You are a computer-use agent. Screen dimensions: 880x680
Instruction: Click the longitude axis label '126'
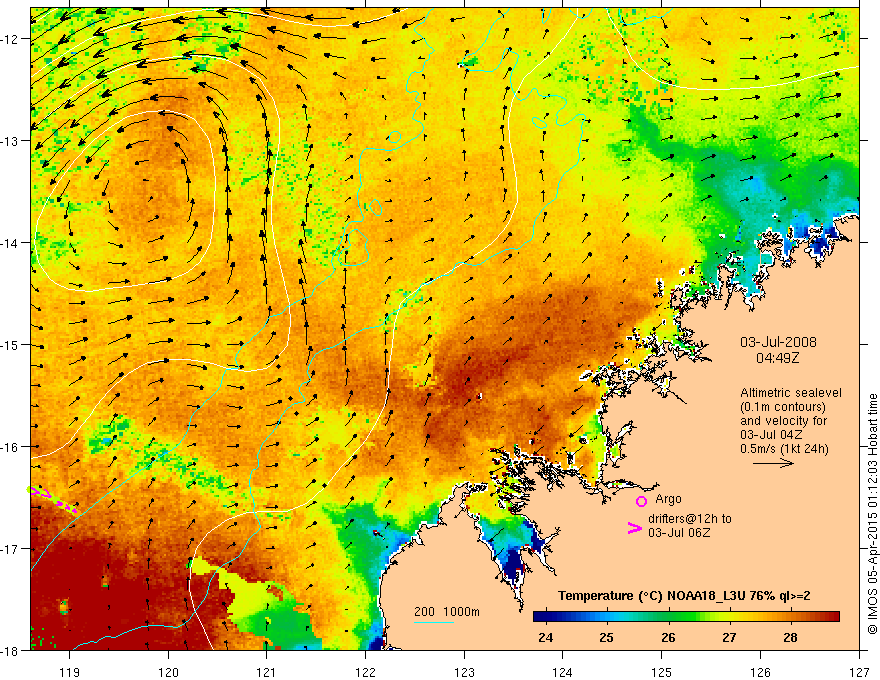[x=760, y=672]
